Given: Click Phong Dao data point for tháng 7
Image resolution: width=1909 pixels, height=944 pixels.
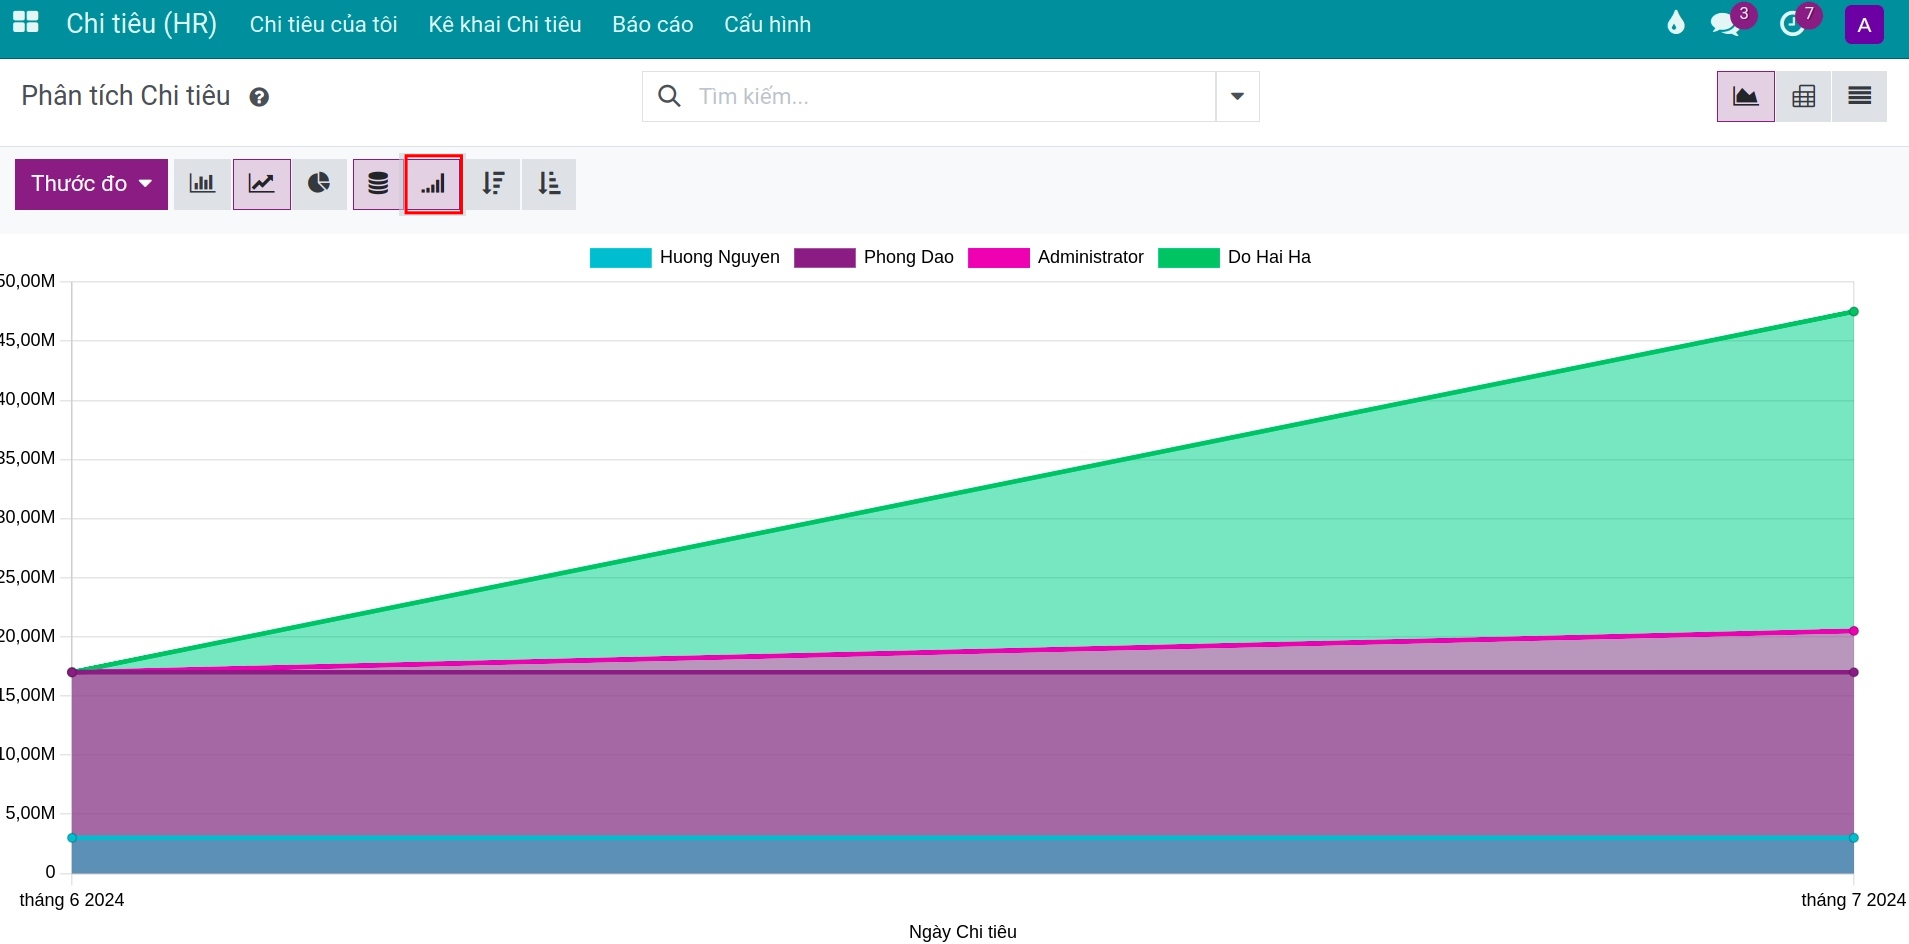Looking at the screenshot, I should coord(1853,672).
